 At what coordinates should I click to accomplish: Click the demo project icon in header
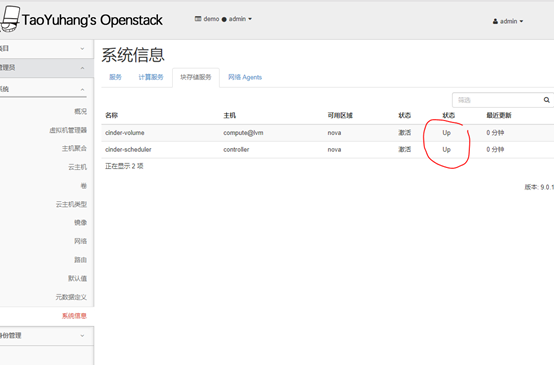tap(198, 19)
